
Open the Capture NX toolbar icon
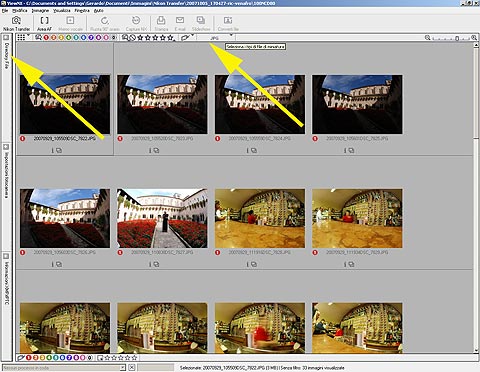coord(136,24)
